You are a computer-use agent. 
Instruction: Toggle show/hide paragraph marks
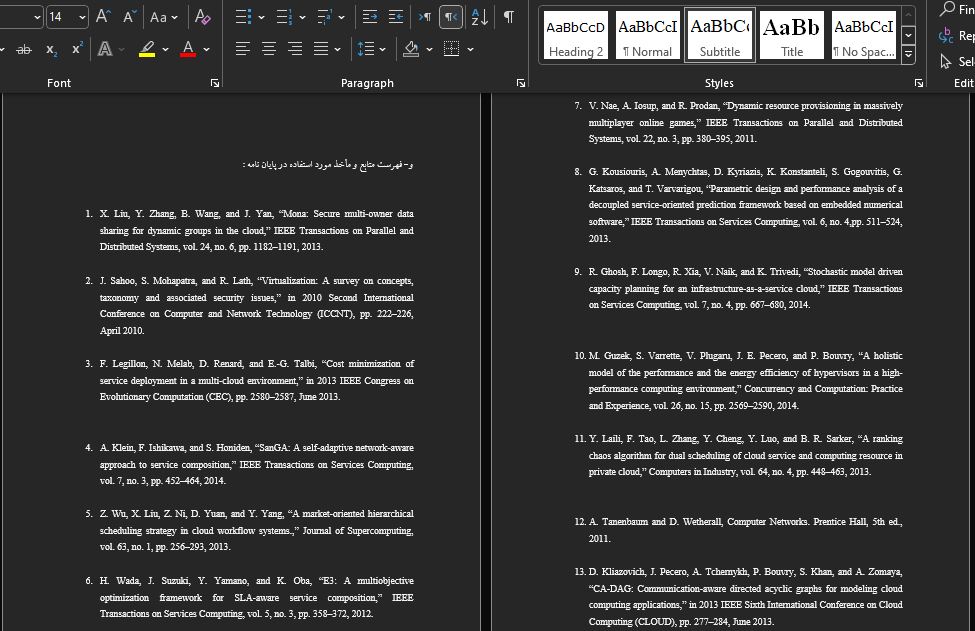point(509,17)
